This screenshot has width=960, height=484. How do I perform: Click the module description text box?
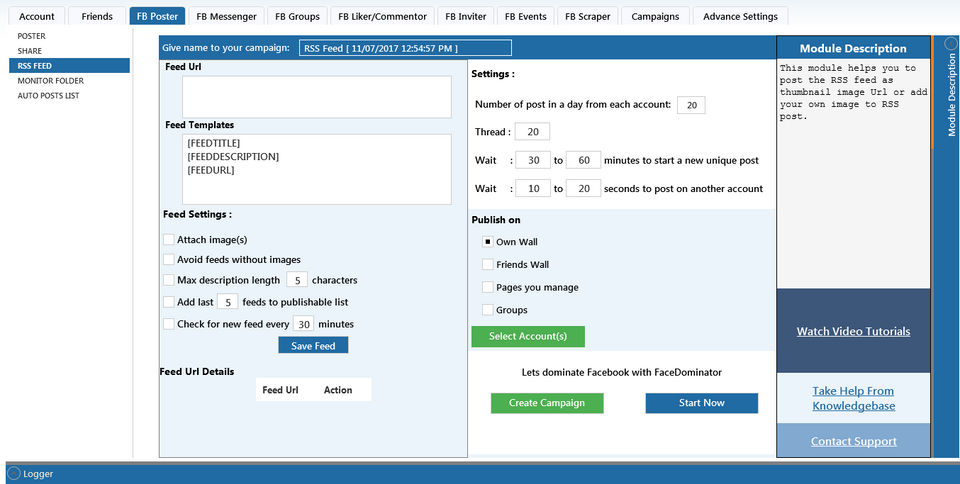853,174
